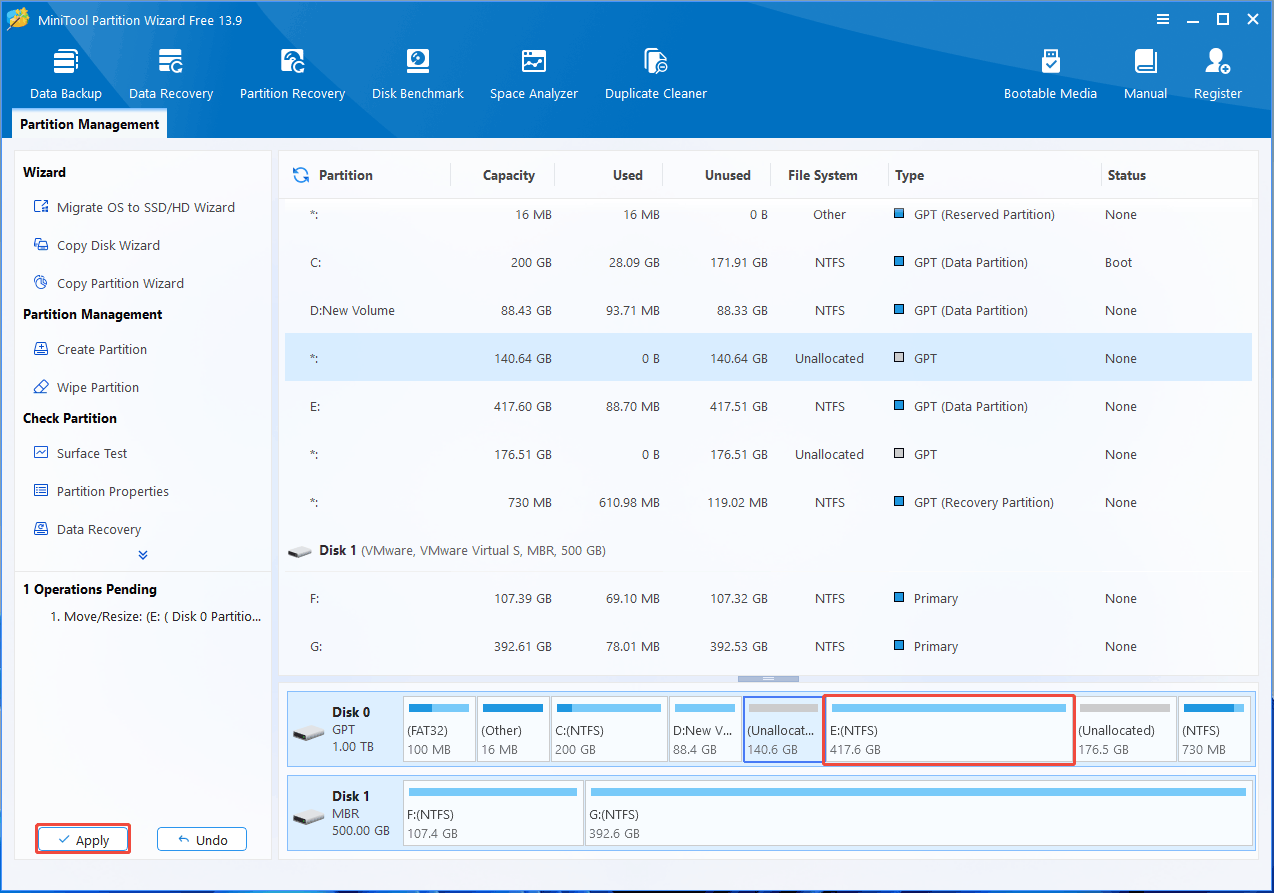Select 176.51 GB unallocated row
This screenshot has width=1274, height=893.
point(768,455)
